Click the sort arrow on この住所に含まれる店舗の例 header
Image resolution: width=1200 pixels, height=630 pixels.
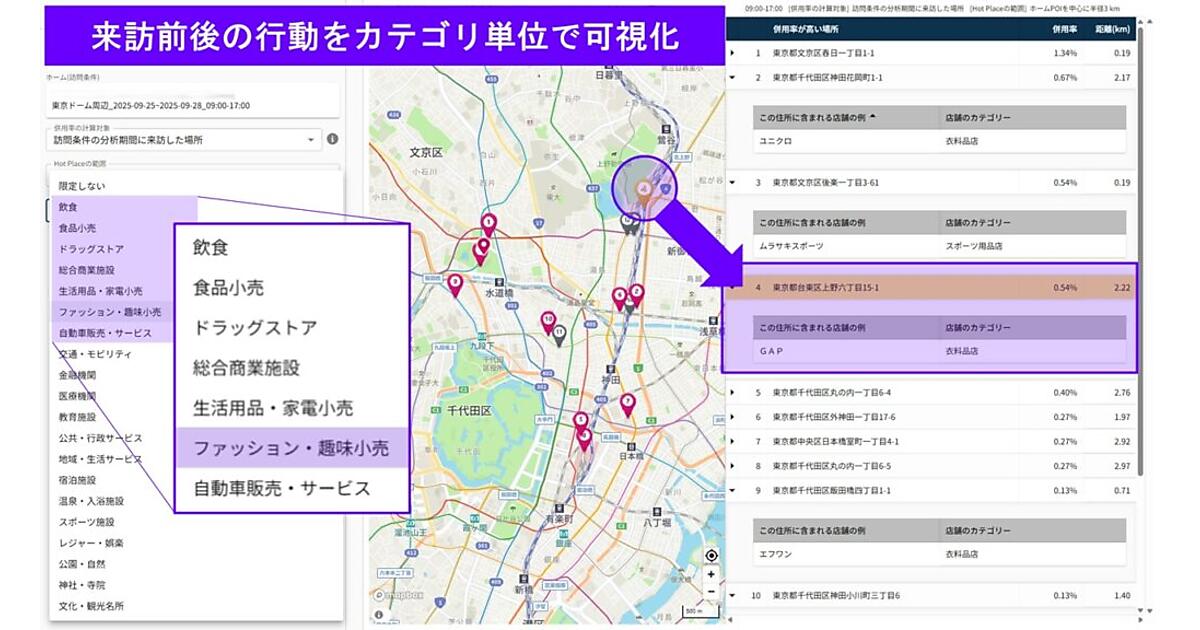point(872,117)
